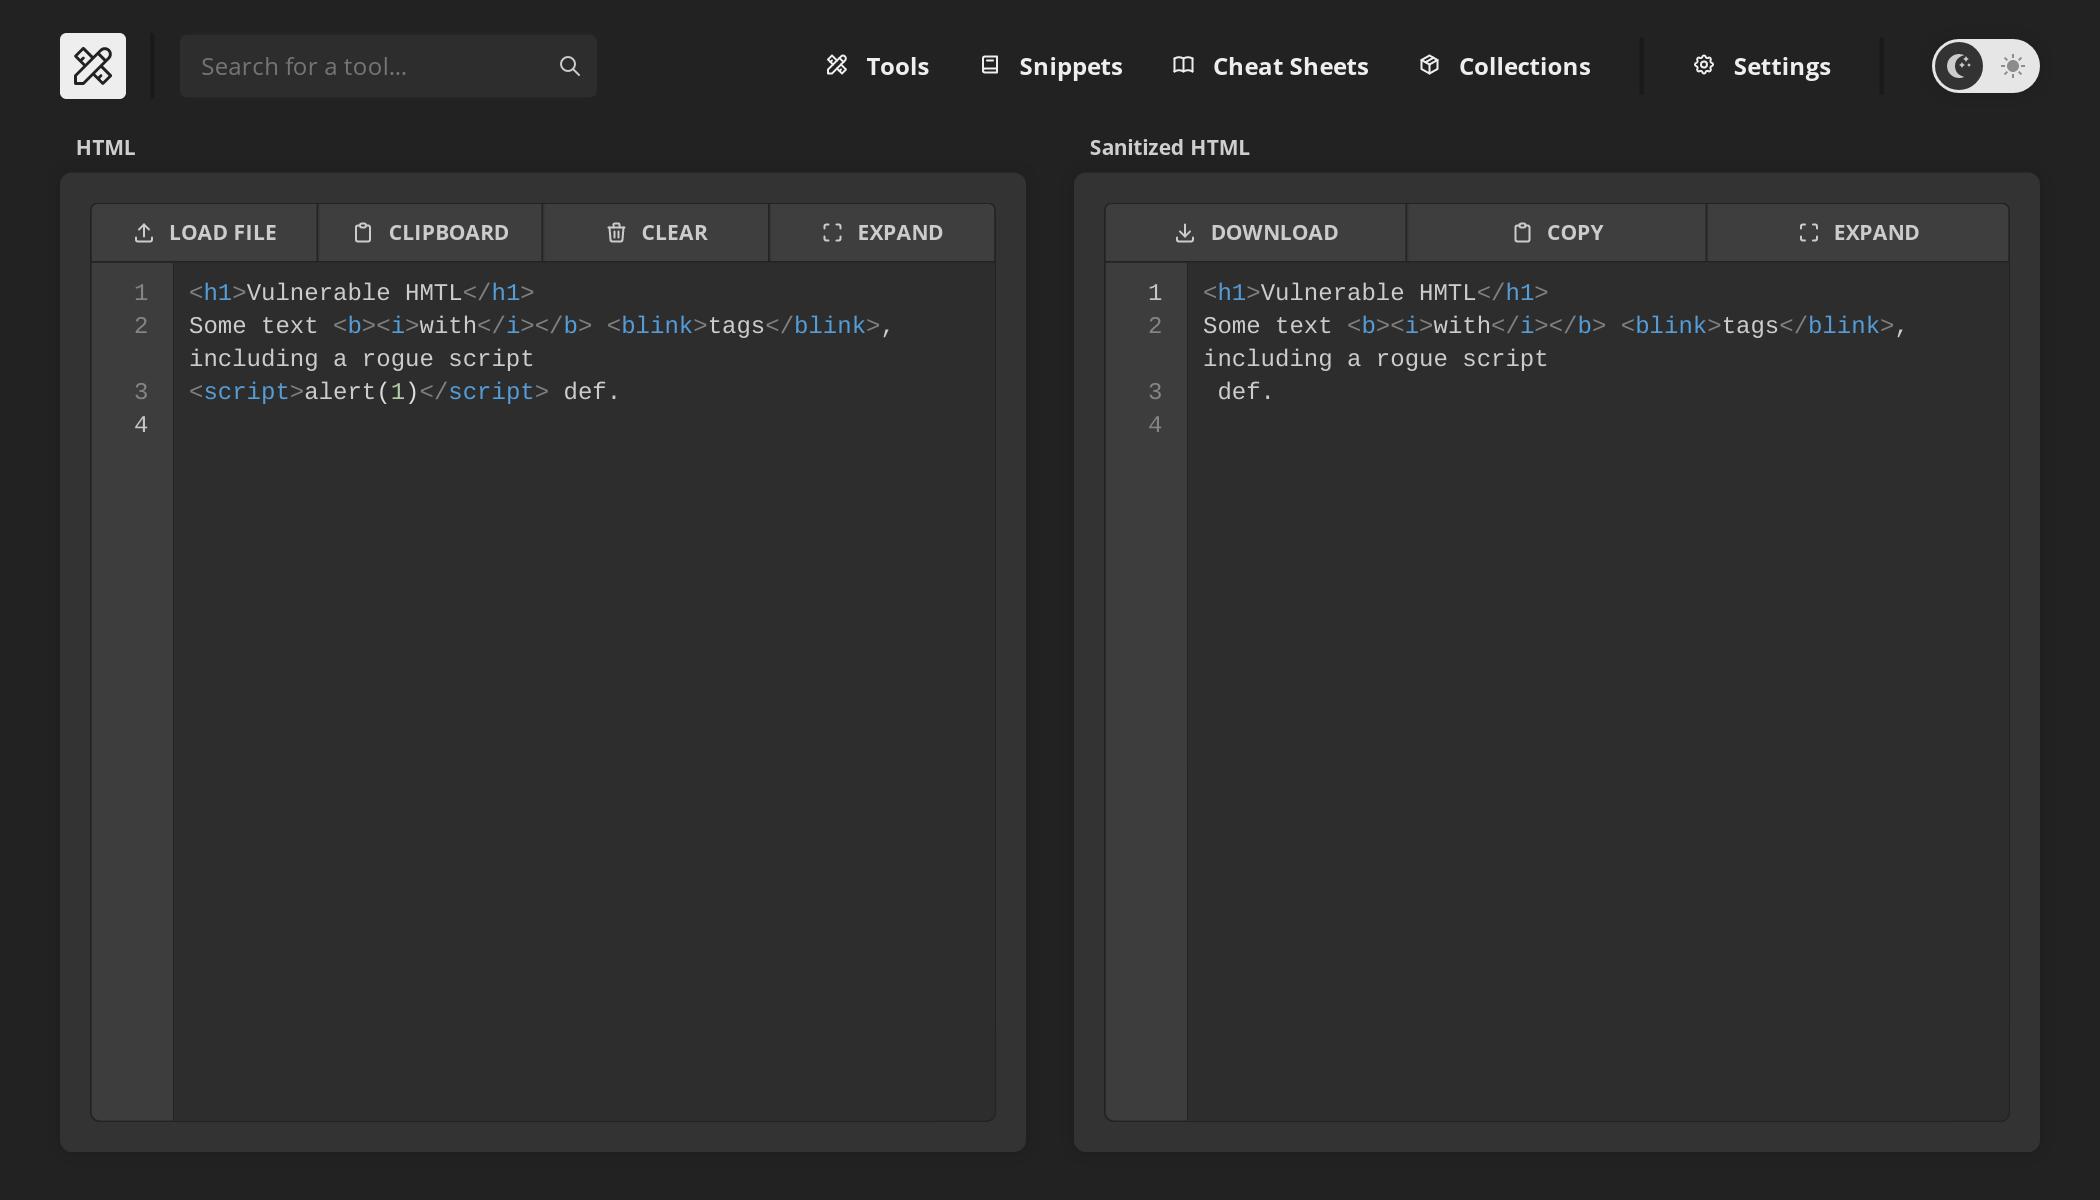Screen dimensions: 2100x1200
Task: Click the 'HTML' label above the input panel
Action: [x=106, y=148]
